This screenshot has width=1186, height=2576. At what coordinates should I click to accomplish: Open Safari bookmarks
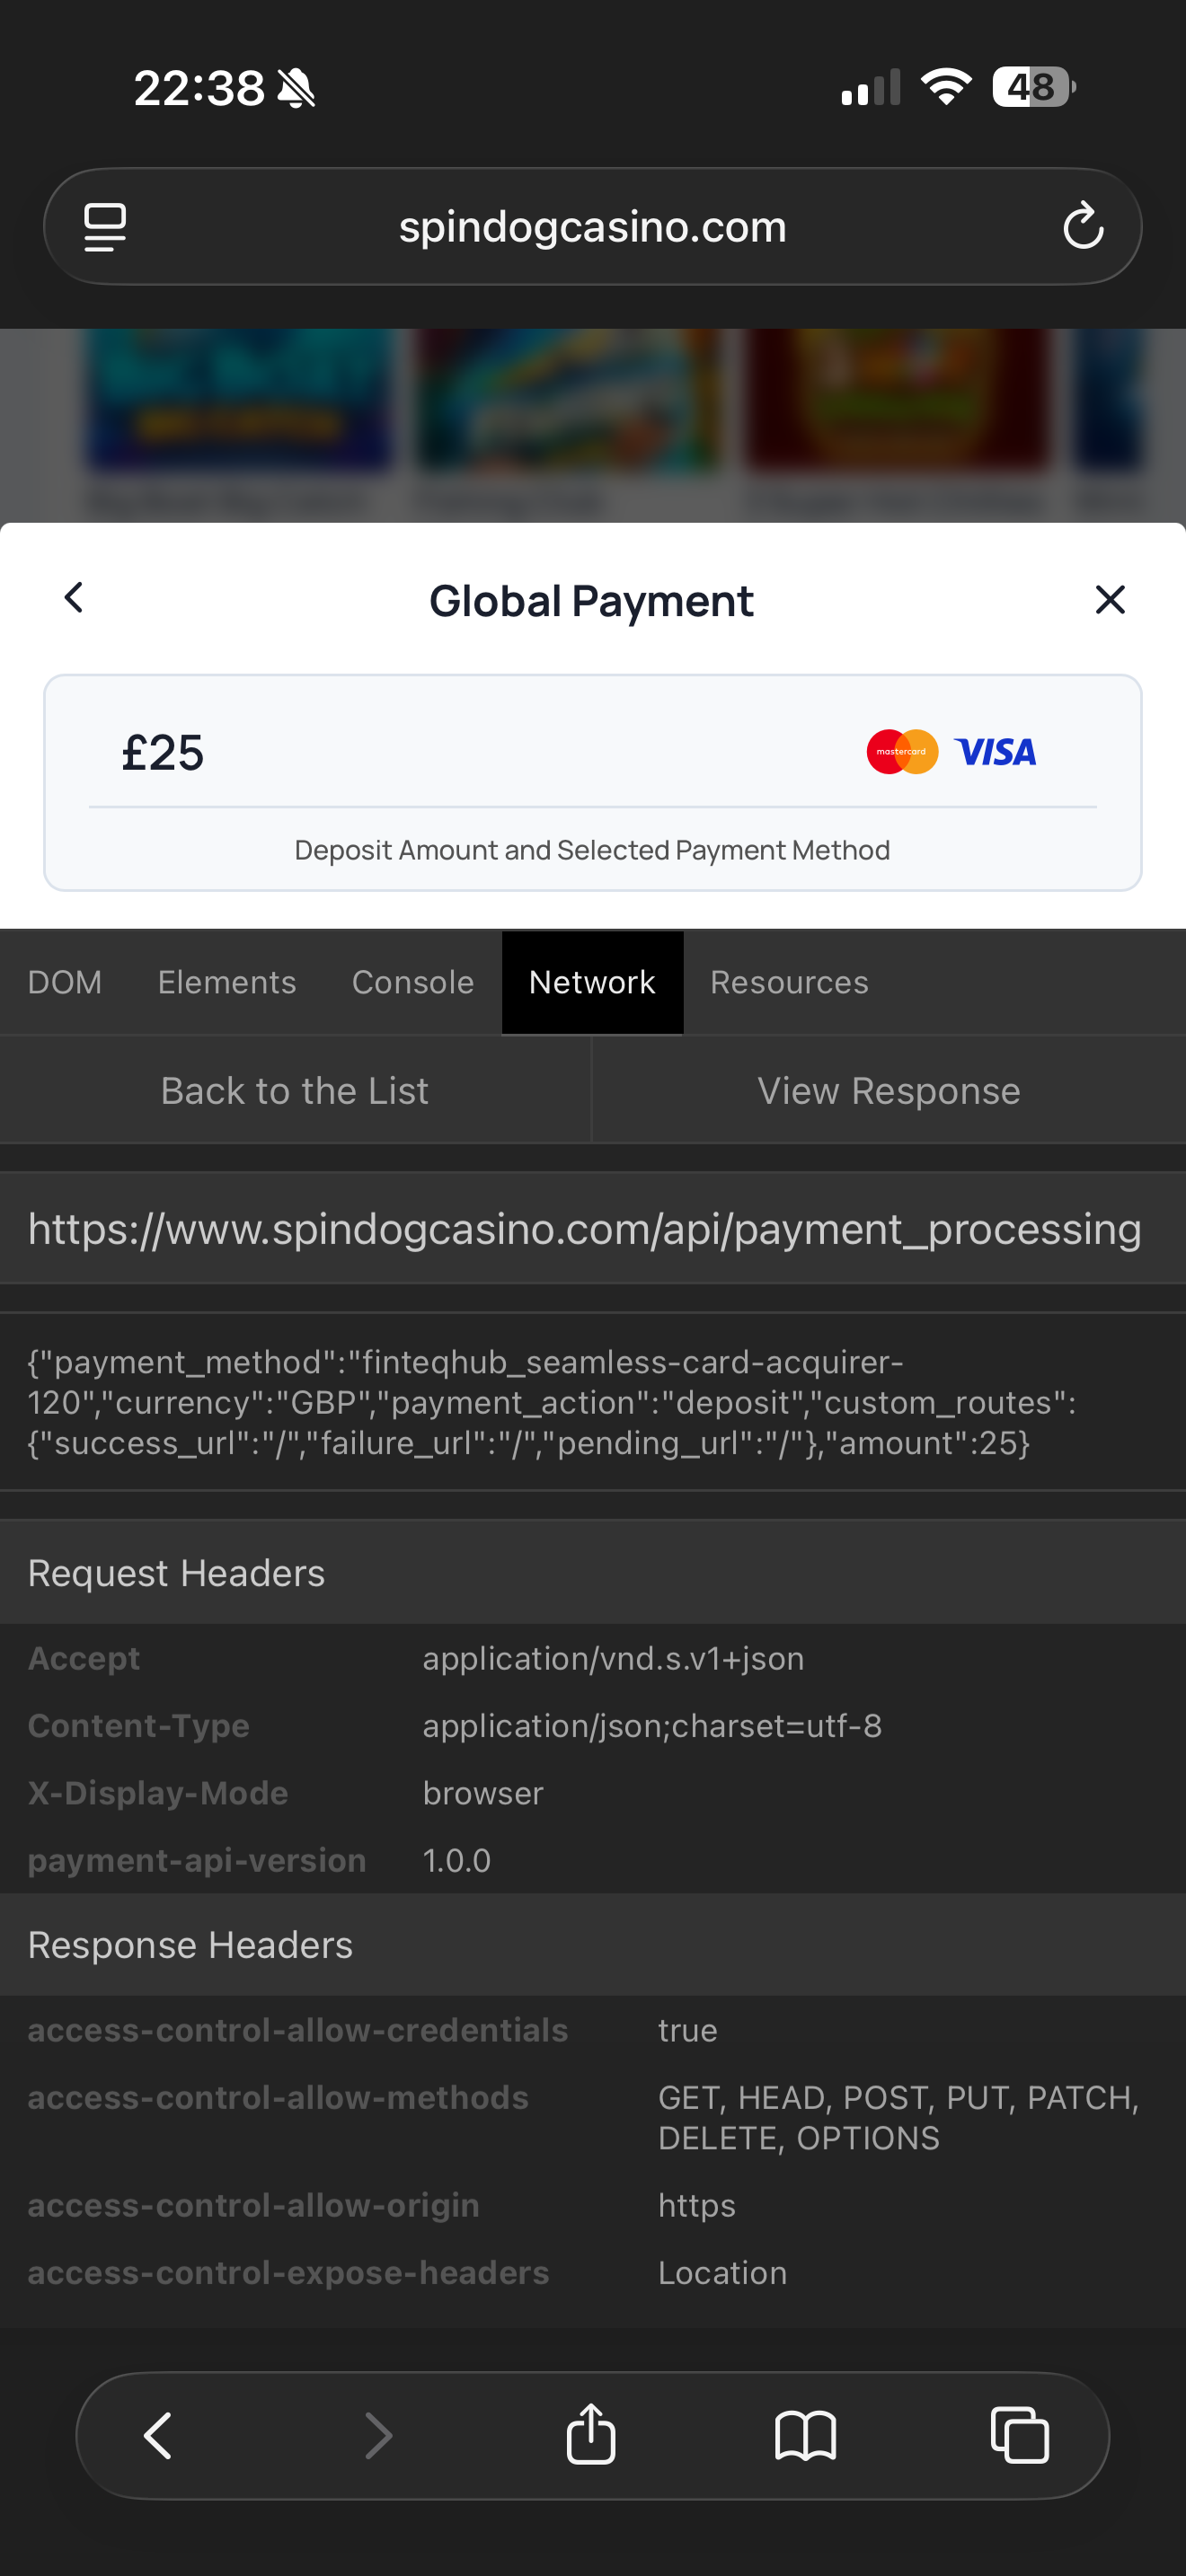805,2434
